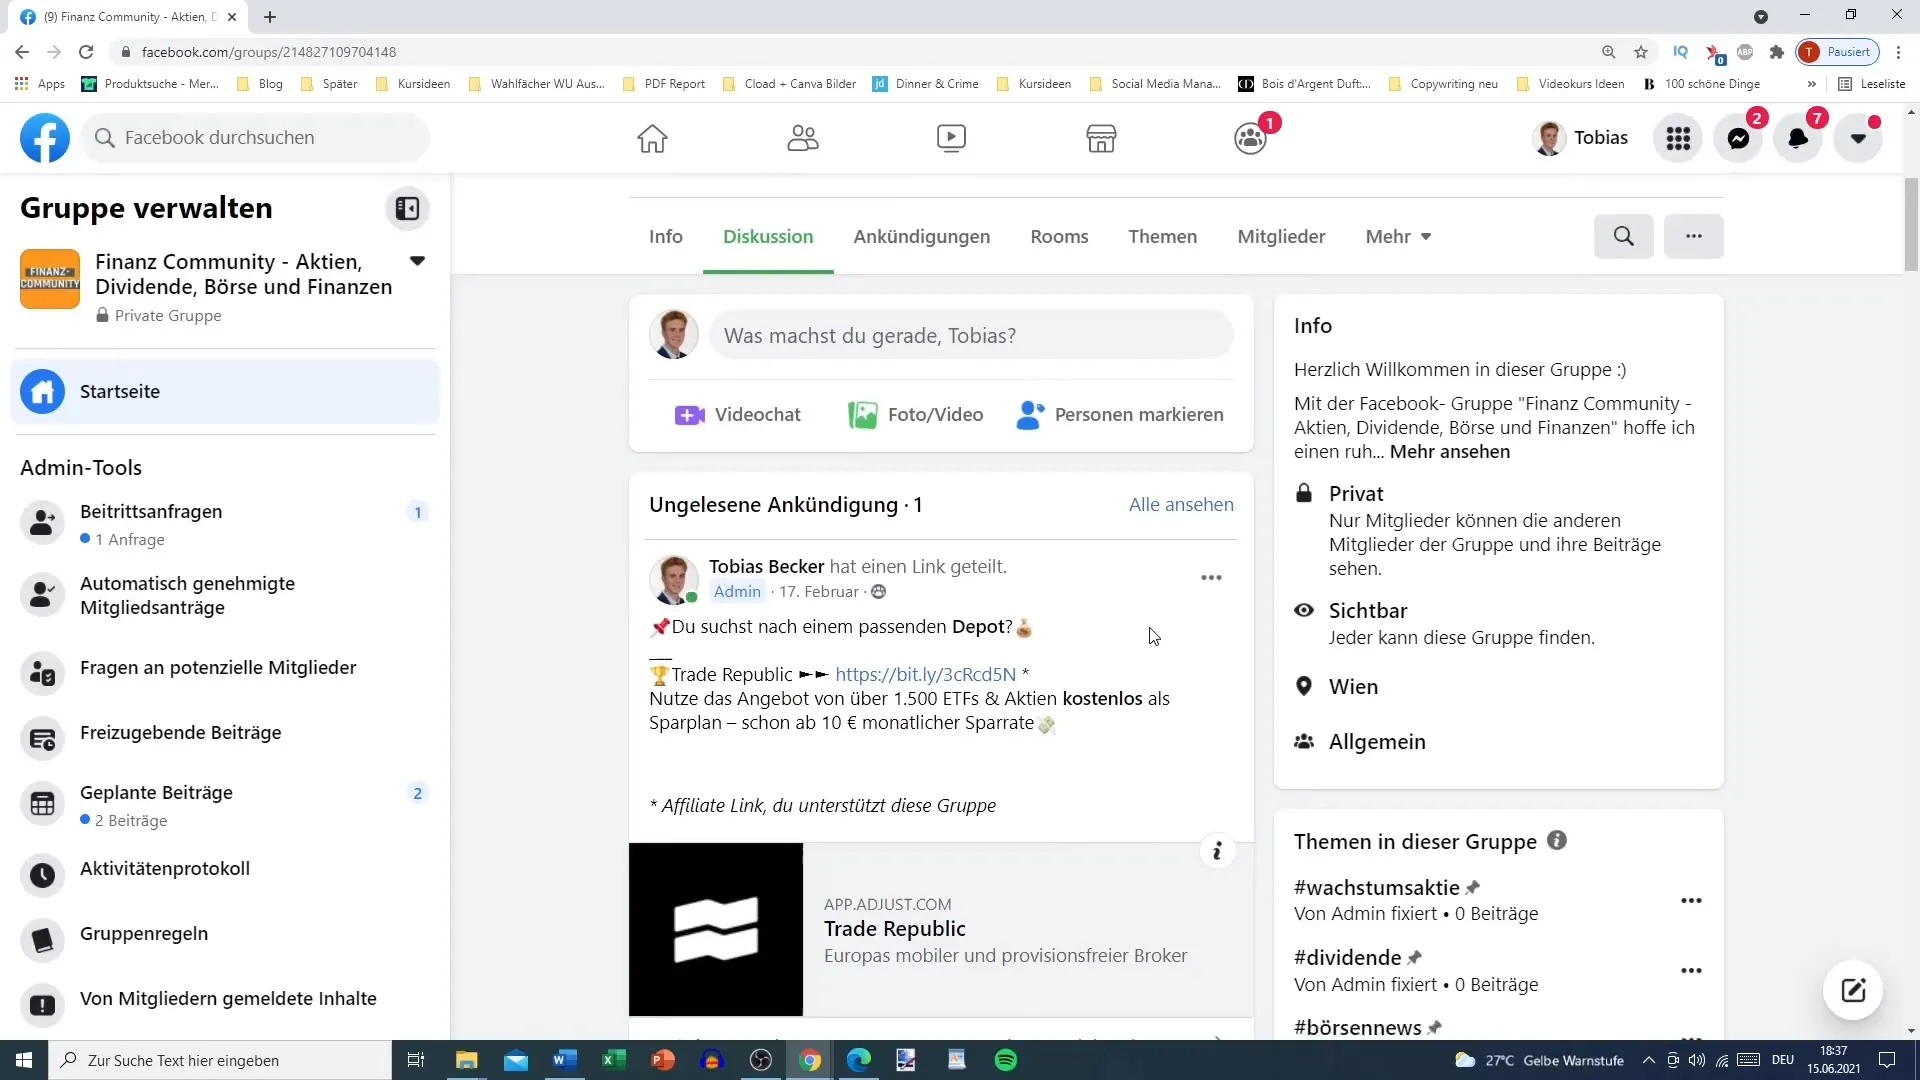Select Startseite in sidebar
Viewport: 1920px width, 1080px height.
pos(225,391)
